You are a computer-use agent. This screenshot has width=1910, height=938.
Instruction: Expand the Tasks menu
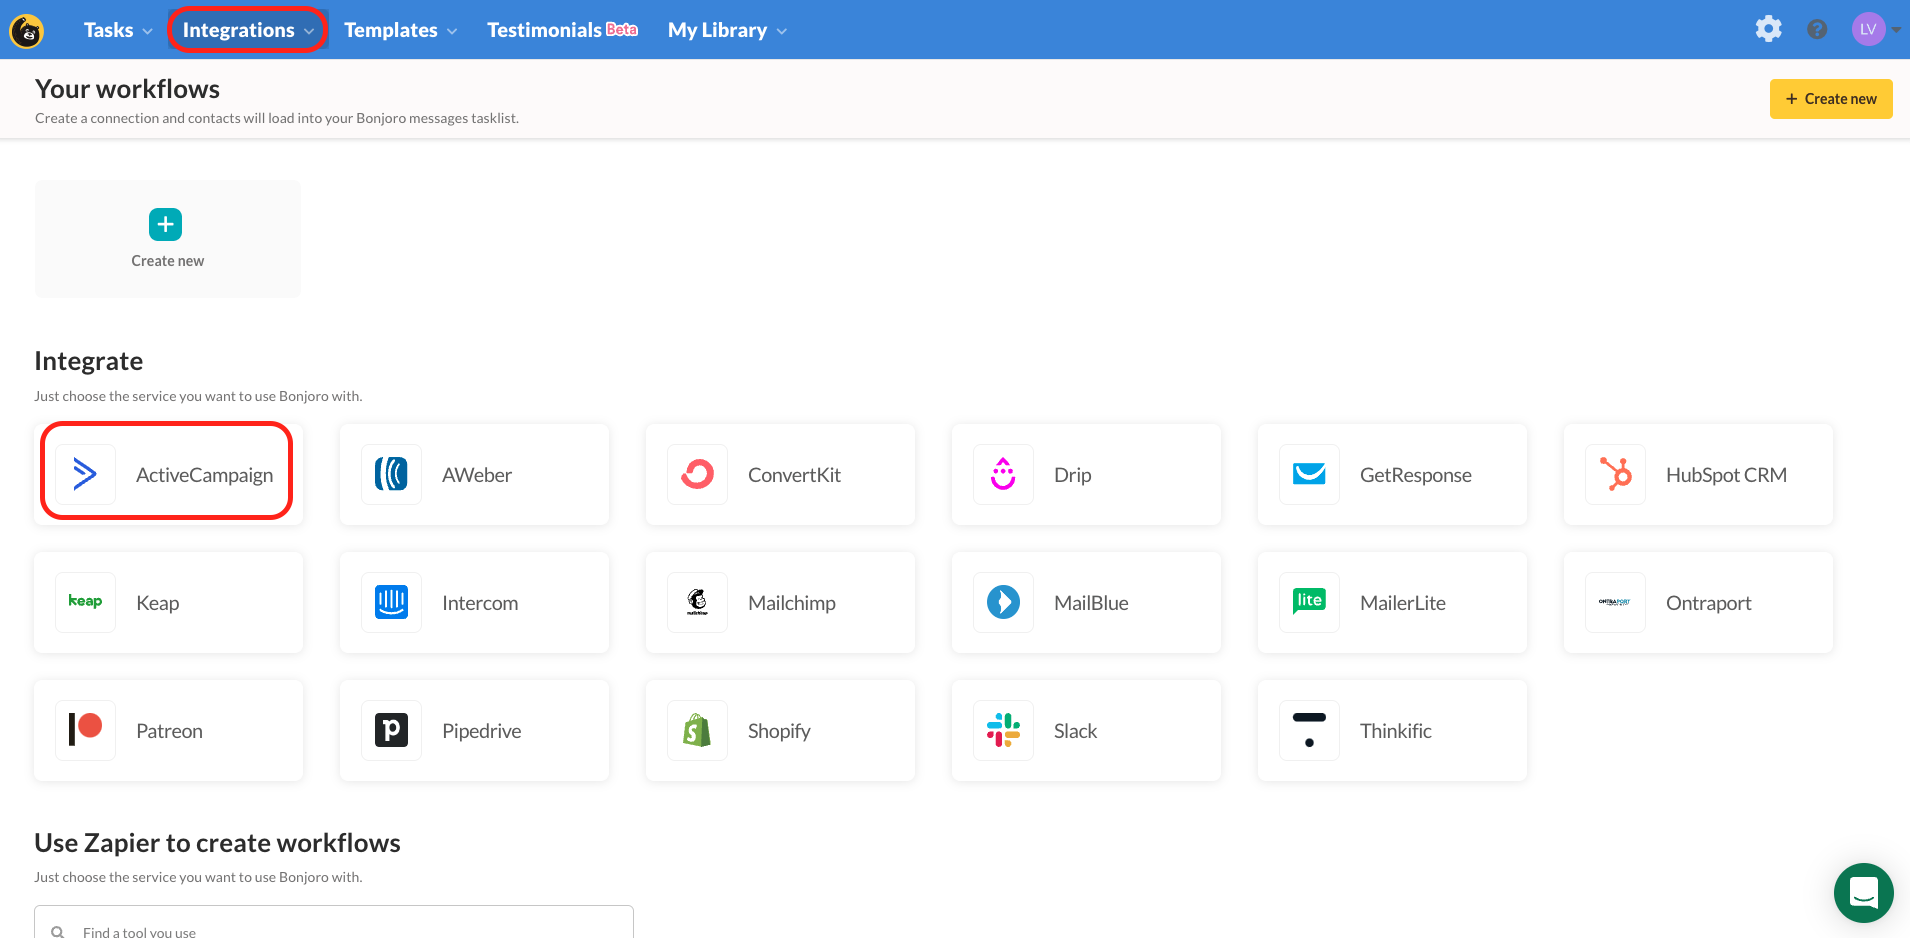(118, 30)
